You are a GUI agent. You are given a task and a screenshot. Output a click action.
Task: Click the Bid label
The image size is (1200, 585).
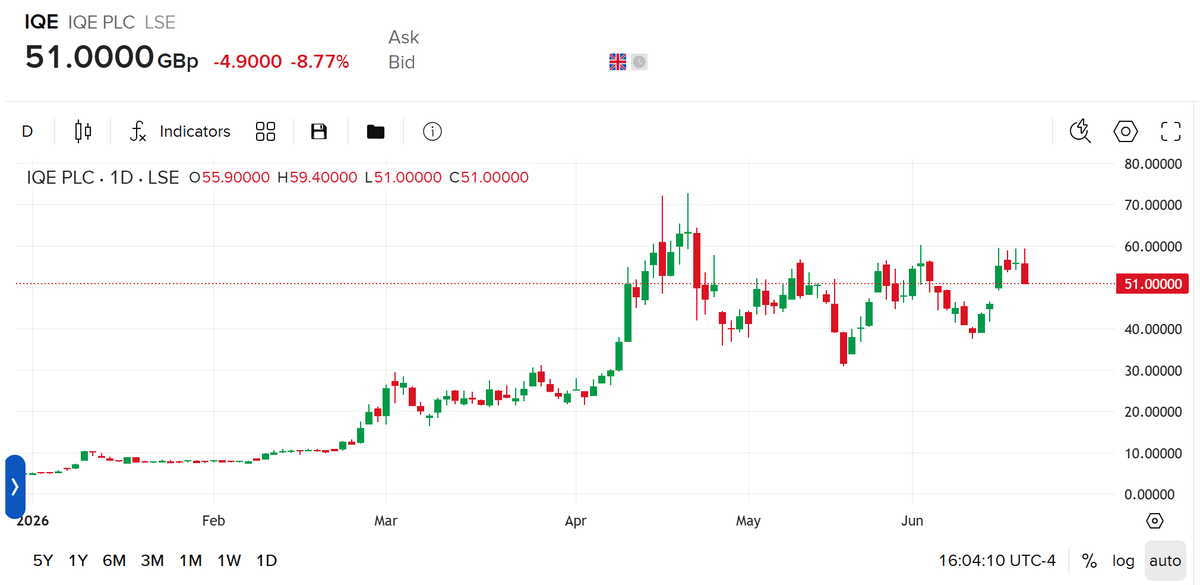(x=401, y=62)
